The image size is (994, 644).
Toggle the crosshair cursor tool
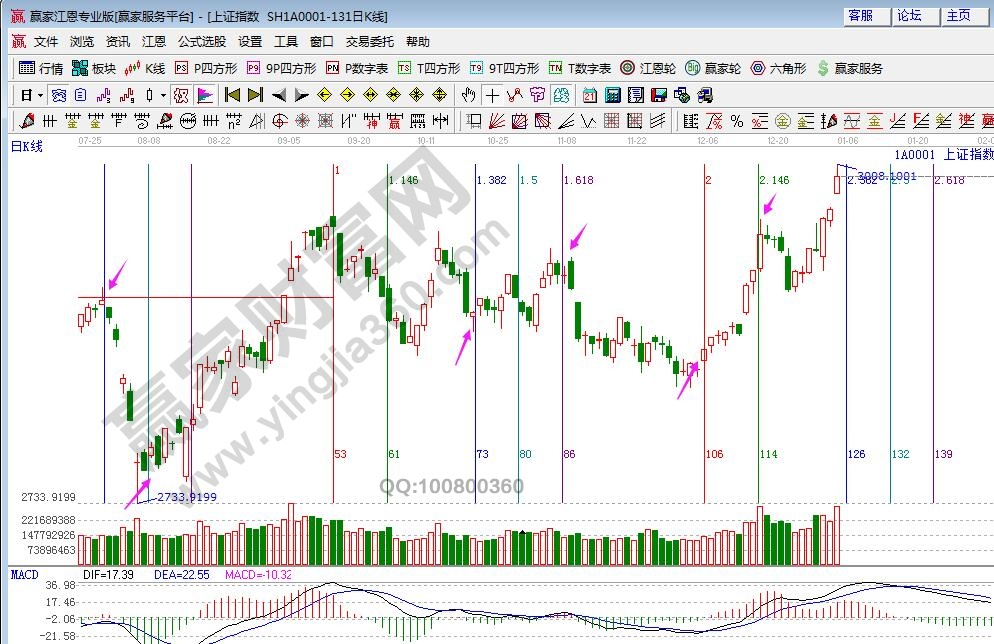(492, 95)
